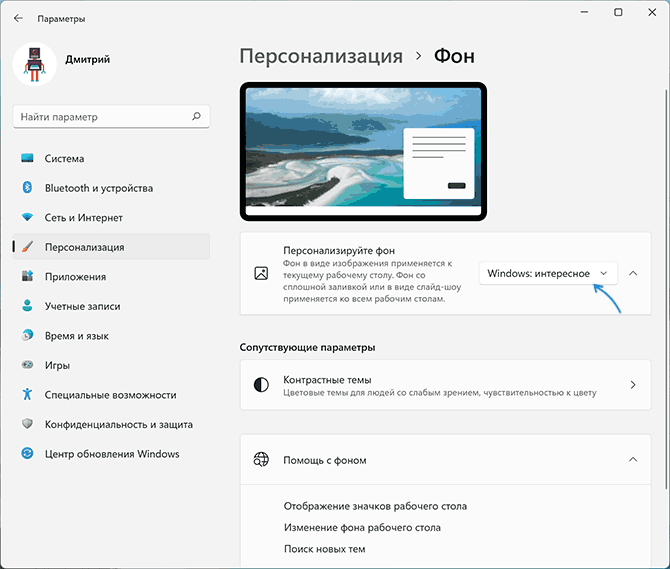Select Приложения in the sidebar
The height and width of the screenshot is (569, 670).
[x=111, y=276]
